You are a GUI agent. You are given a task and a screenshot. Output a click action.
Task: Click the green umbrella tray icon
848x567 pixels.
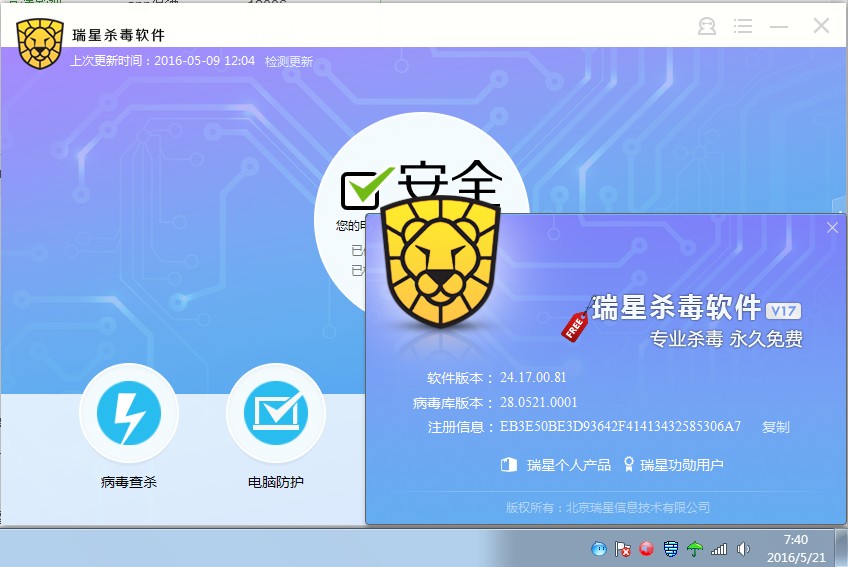click(695, 549)
